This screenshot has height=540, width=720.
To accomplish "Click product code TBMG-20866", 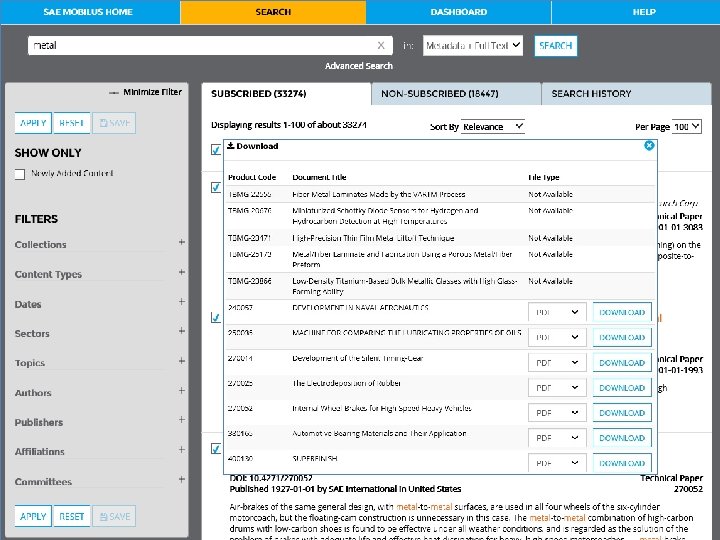I will pos(249,281).
